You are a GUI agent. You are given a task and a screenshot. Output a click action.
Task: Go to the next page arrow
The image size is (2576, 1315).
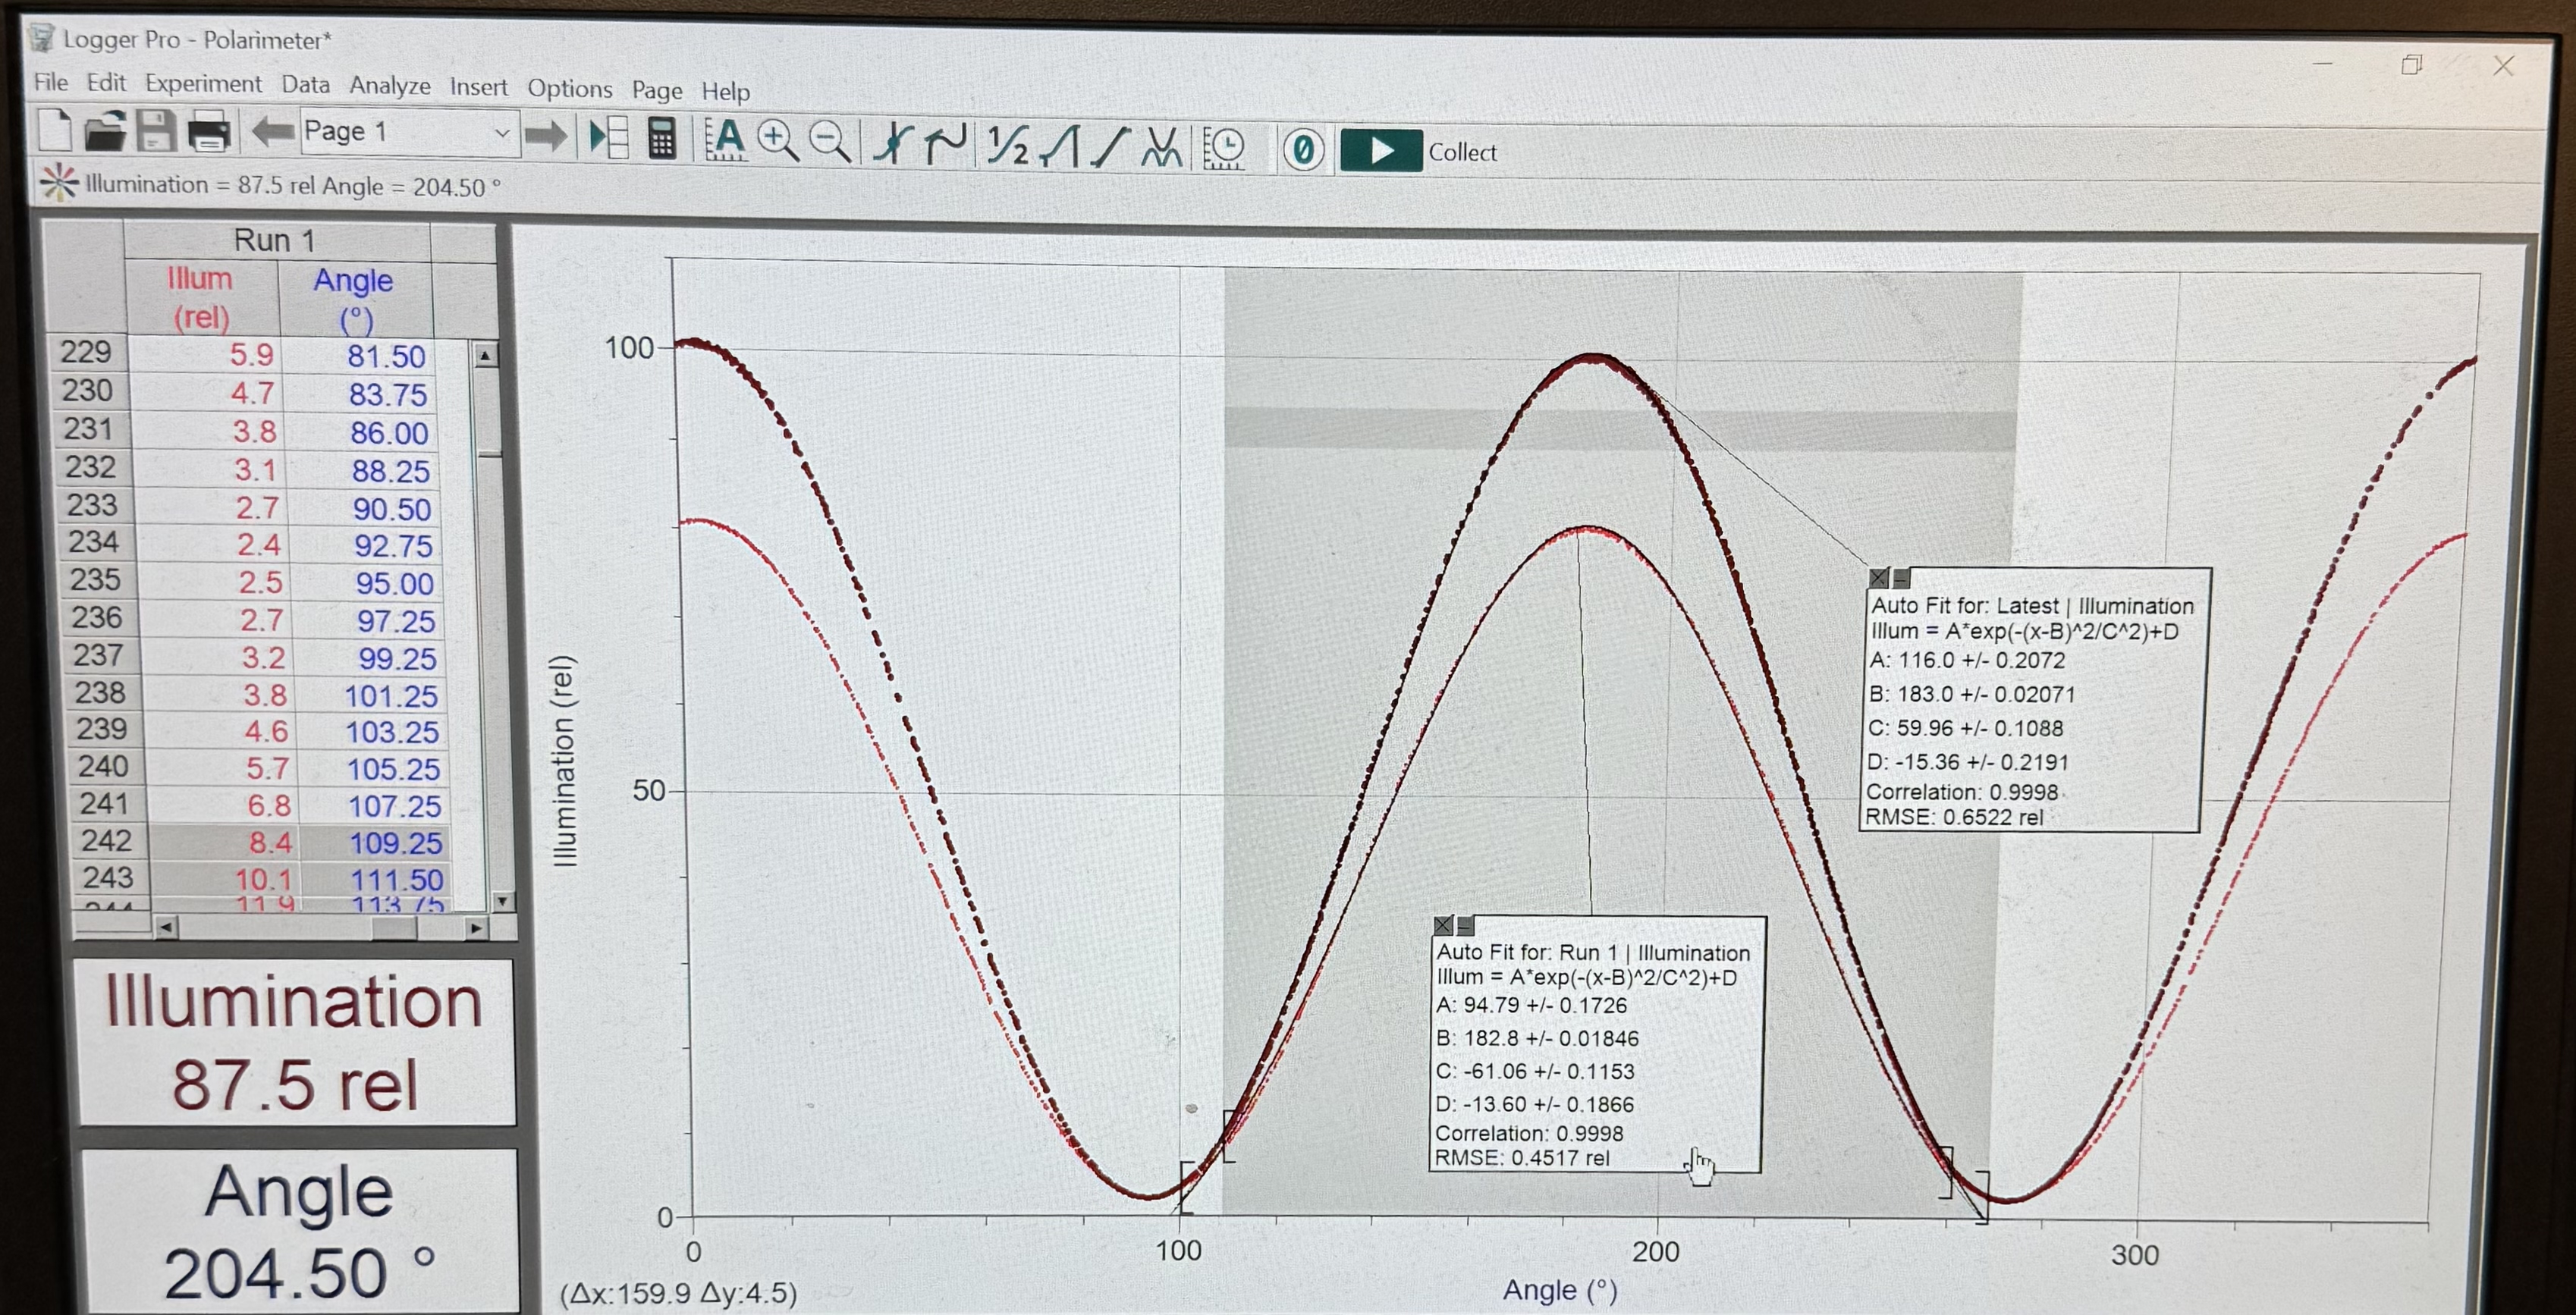(546, 136)
